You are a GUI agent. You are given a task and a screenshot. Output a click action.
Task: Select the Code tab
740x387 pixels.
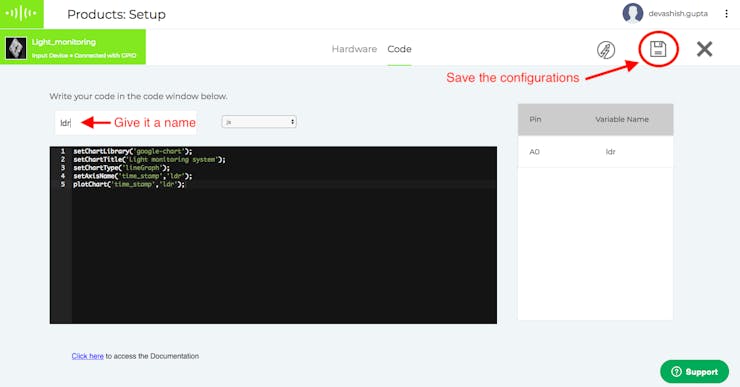point(399,49)
